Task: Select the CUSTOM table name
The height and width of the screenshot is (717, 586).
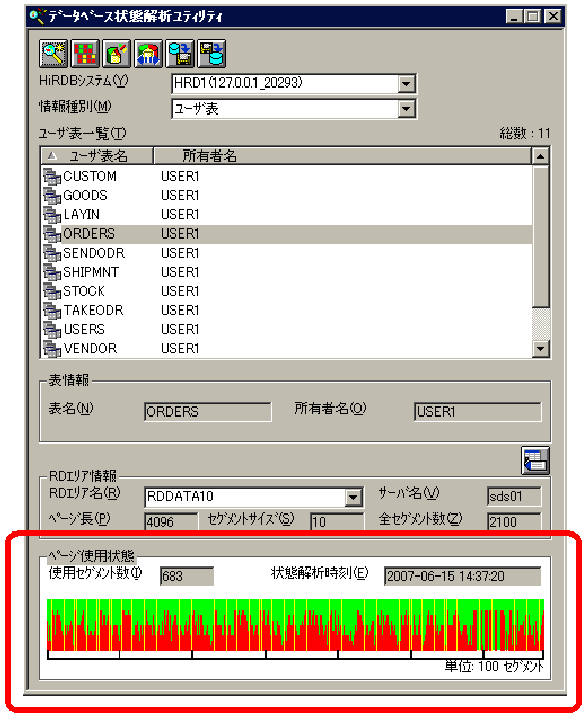Action: [x=90, y=177]
